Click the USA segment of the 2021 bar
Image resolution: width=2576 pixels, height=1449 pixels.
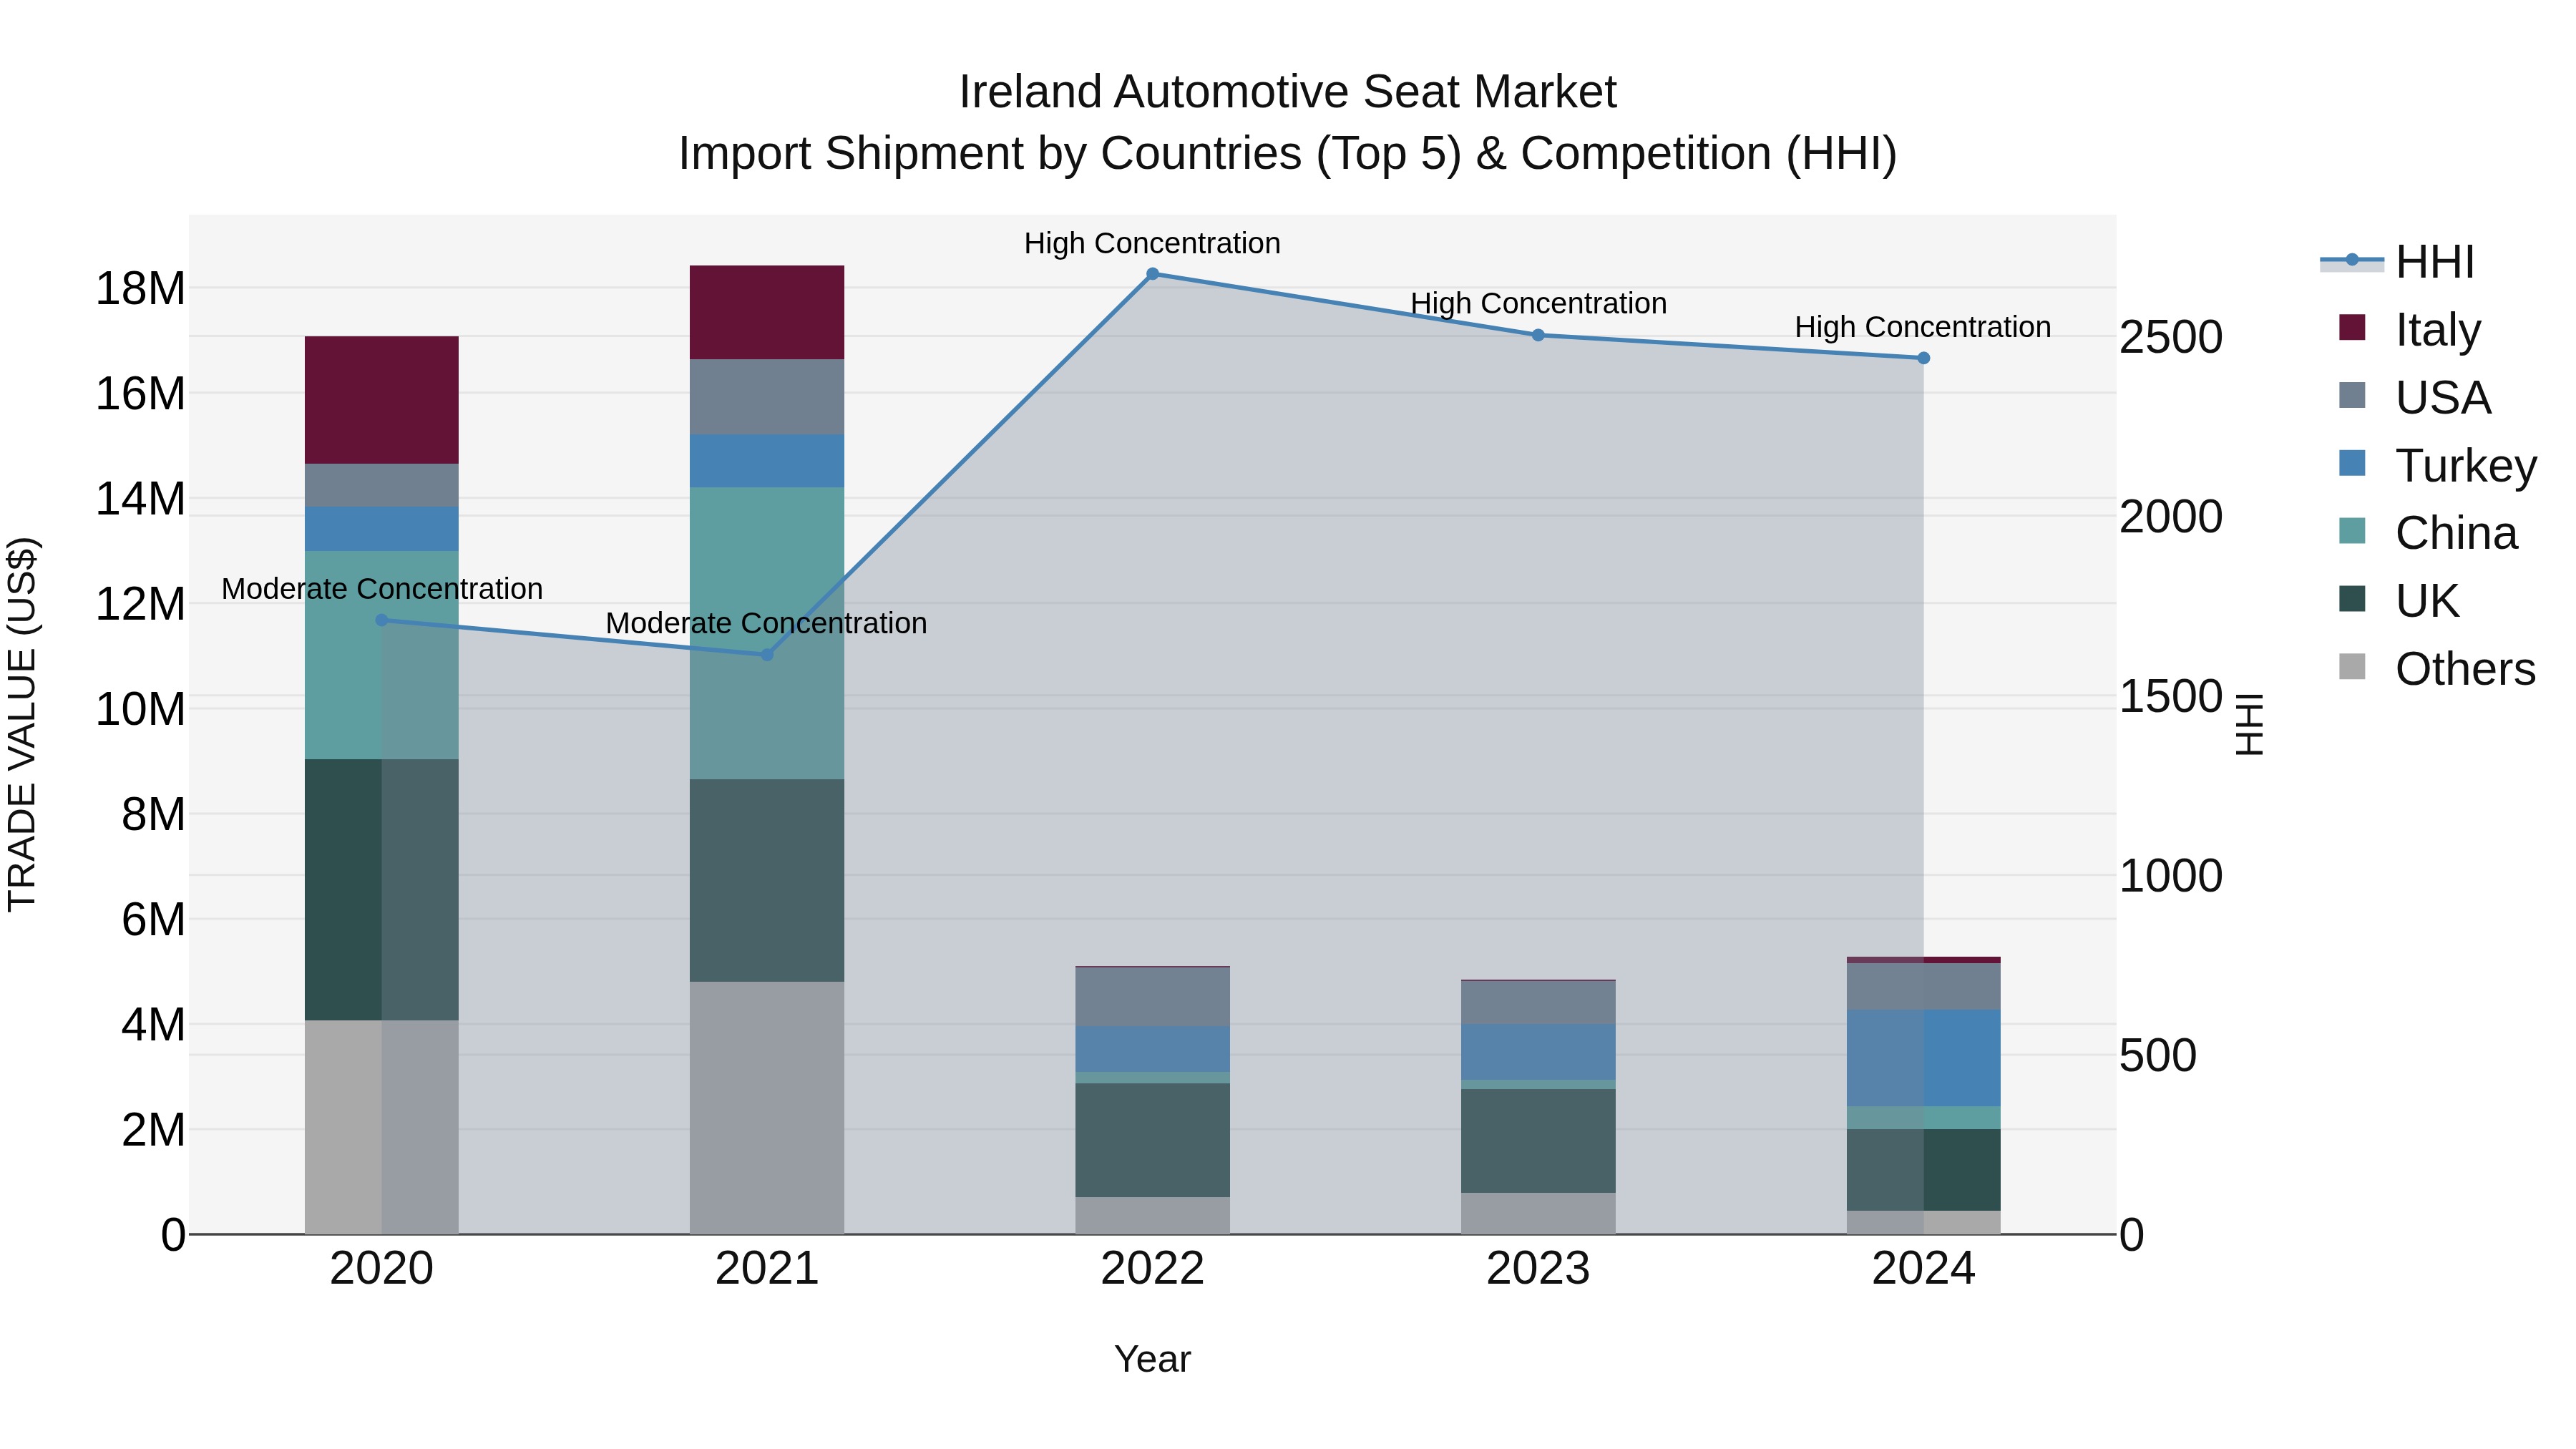click(767, 398)
